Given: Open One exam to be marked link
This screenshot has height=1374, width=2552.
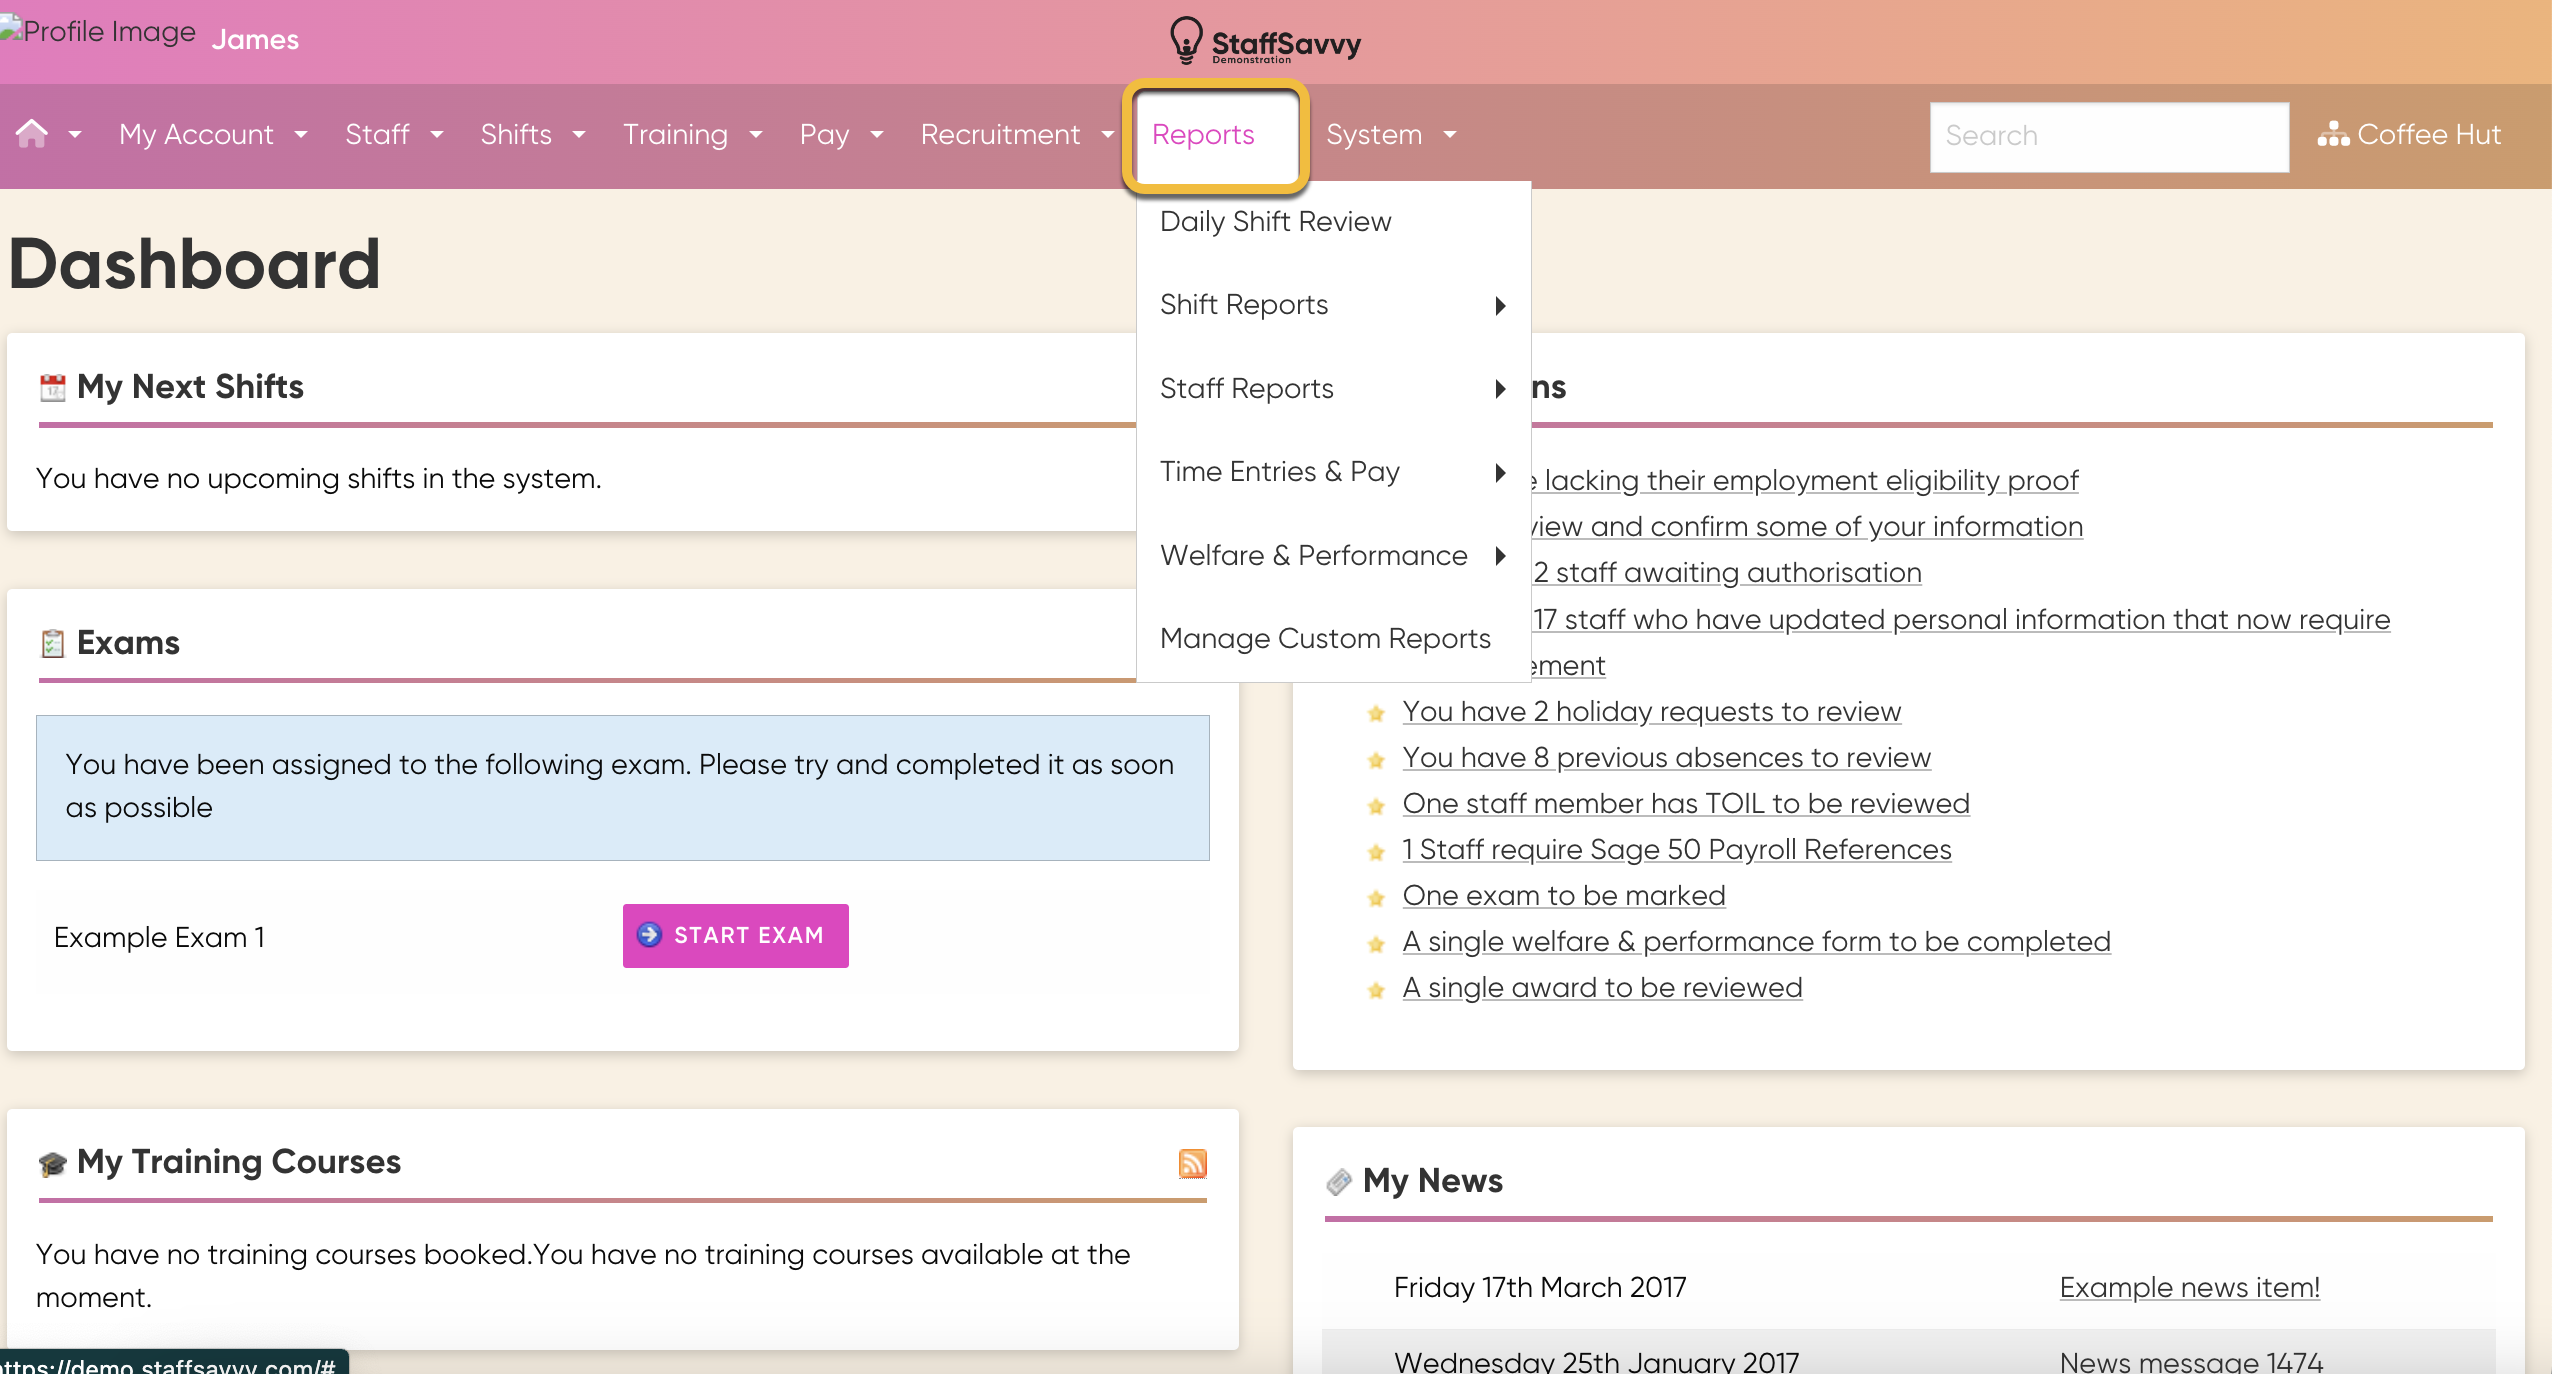Looking at the screenshot, I should click(x=1564, y=896).
